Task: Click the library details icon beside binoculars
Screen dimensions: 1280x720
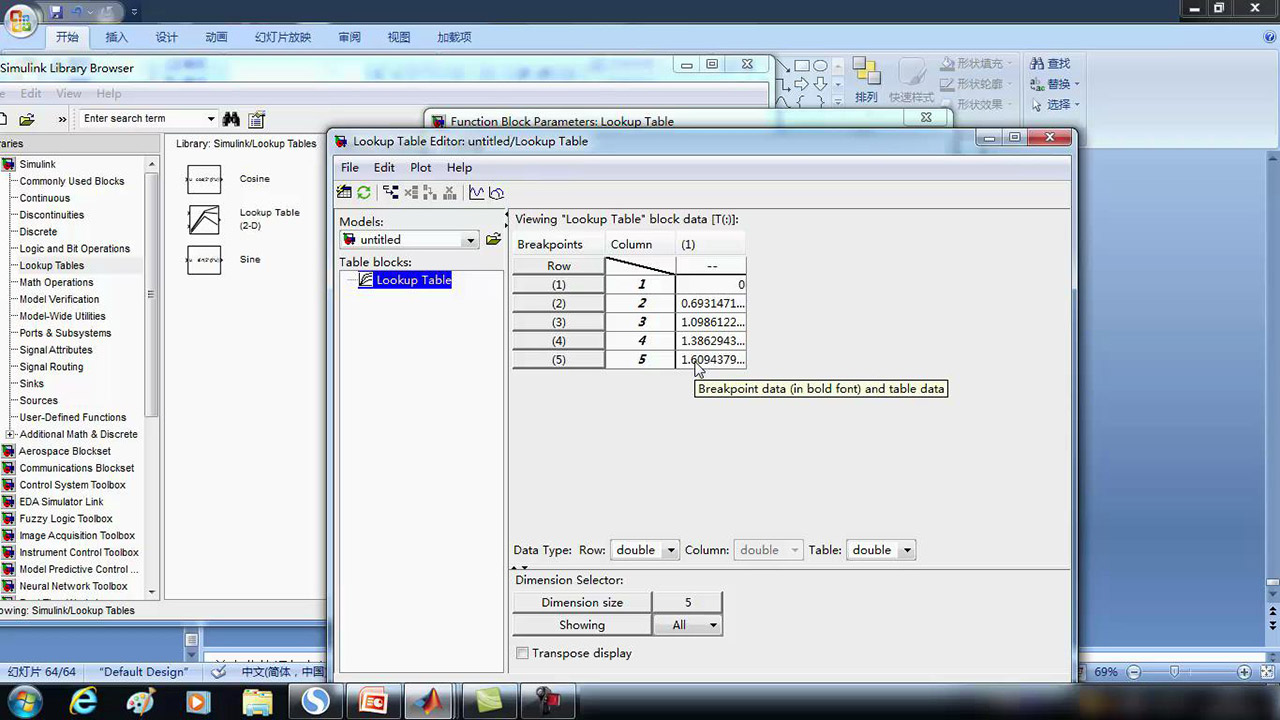Action: (257, 119)
